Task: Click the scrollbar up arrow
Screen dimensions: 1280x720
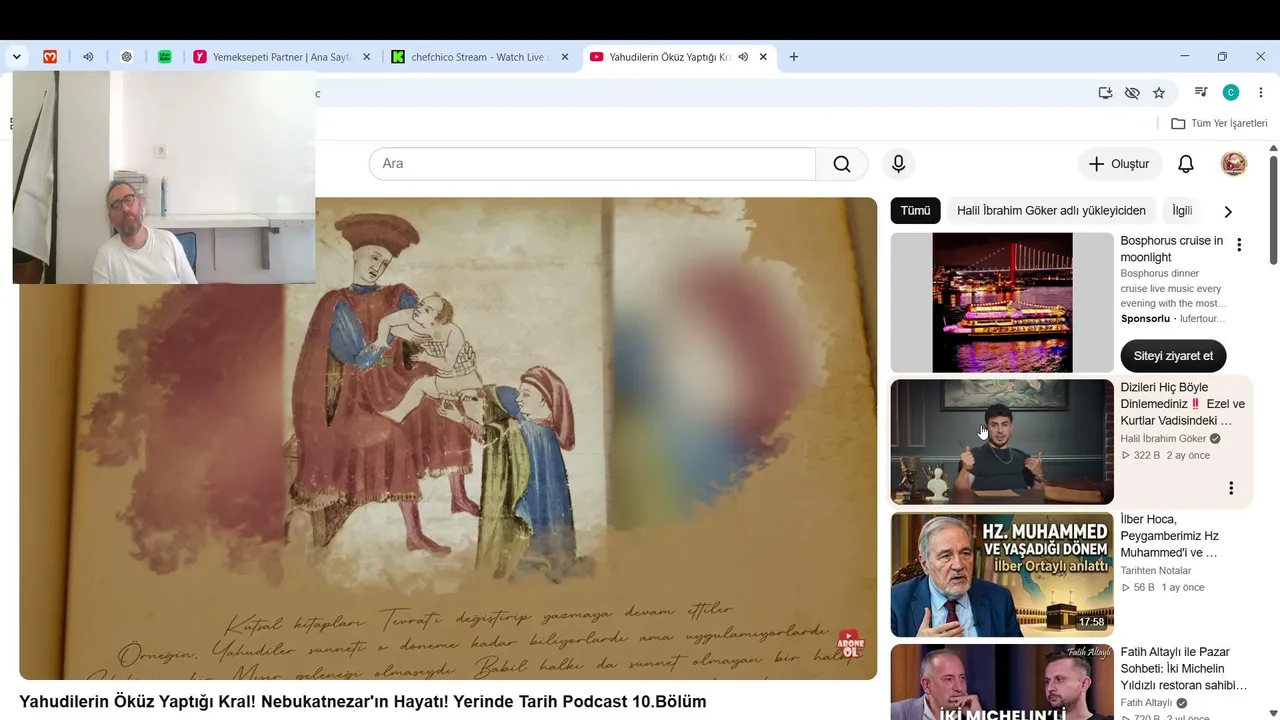Action: coord(1273,149)
